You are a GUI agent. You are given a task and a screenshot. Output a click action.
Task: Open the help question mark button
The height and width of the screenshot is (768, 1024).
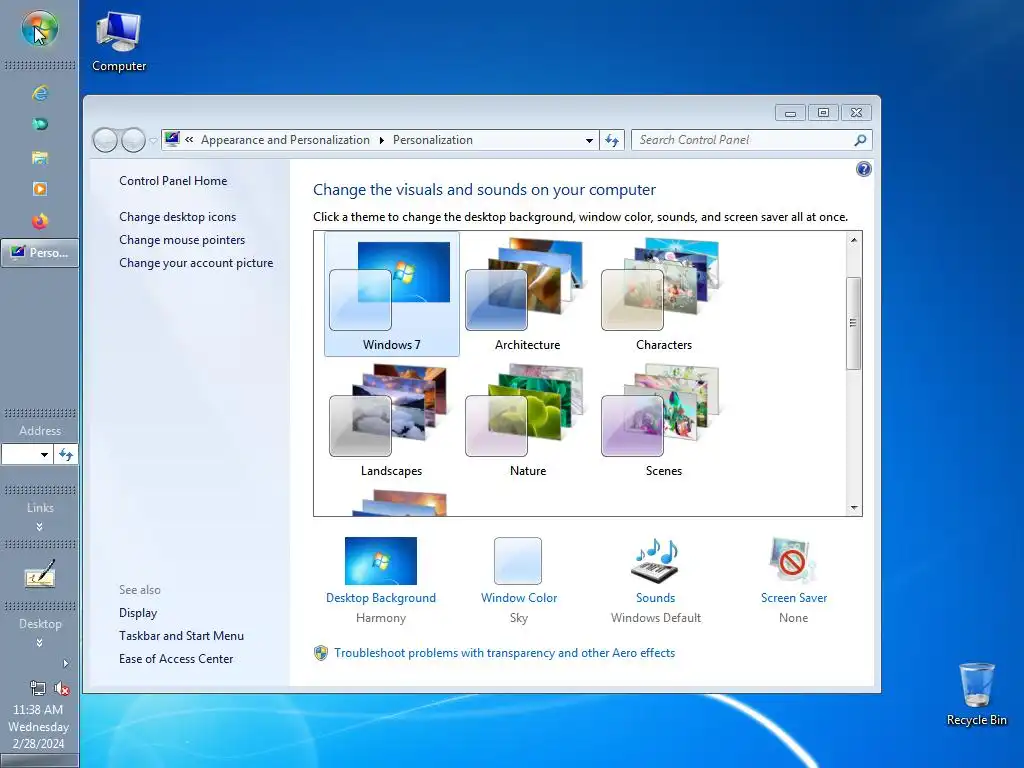click(x=863, y=169)
